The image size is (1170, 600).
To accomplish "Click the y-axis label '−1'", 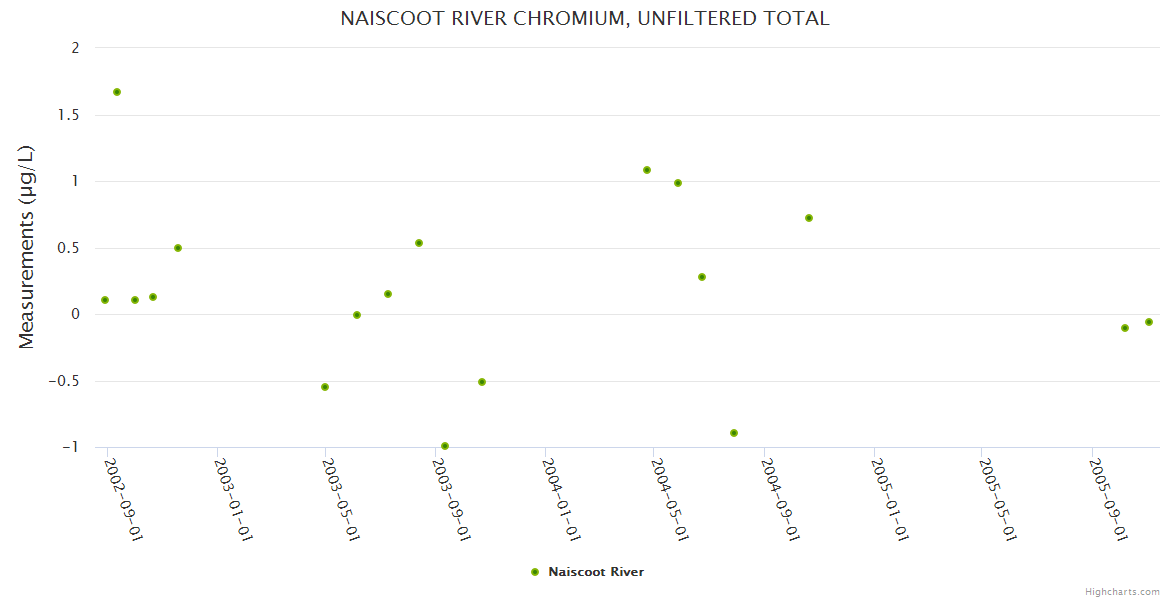I will tap(71, 447).
